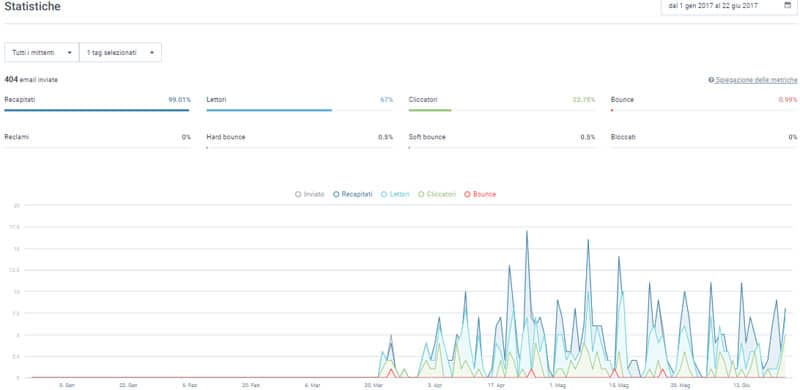
Task: Open the Tutti i mittenti dropdown
Action: coord(42,52)
